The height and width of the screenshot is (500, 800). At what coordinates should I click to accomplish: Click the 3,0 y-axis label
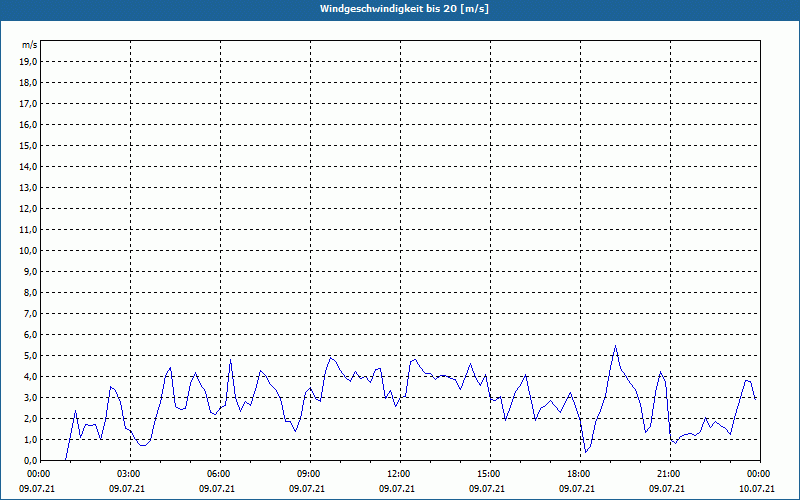click(31, 397)
